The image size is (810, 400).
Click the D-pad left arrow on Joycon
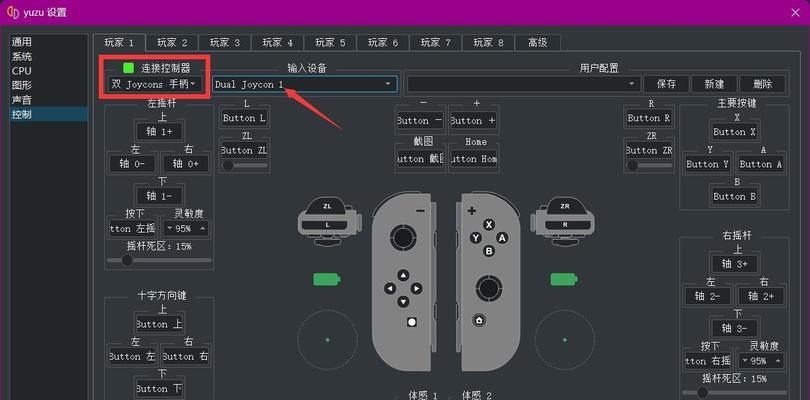390,288
